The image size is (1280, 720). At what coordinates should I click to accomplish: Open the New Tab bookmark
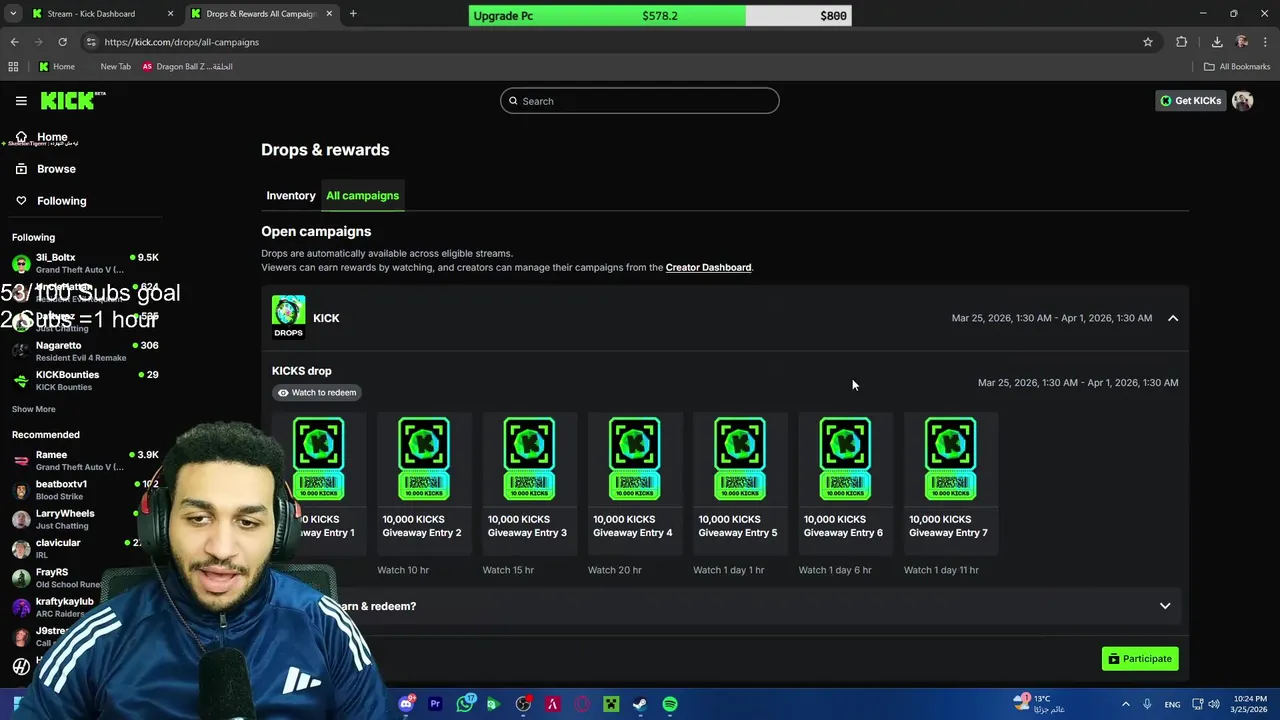(x=115, y=67)
